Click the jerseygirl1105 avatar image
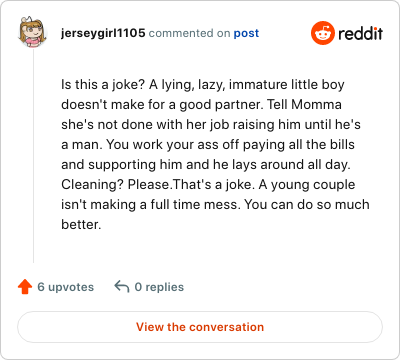Image resolution: width=400 pixels, height=360 pixels. click(32, 32)
